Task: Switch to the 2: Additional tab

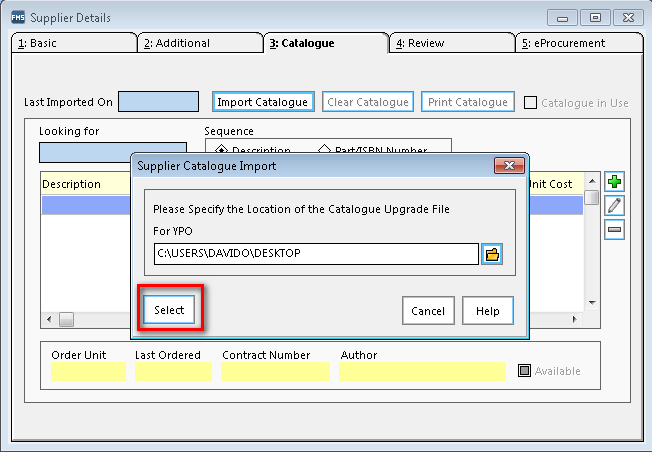Action: pyautogui.click(x=200, y=43)
